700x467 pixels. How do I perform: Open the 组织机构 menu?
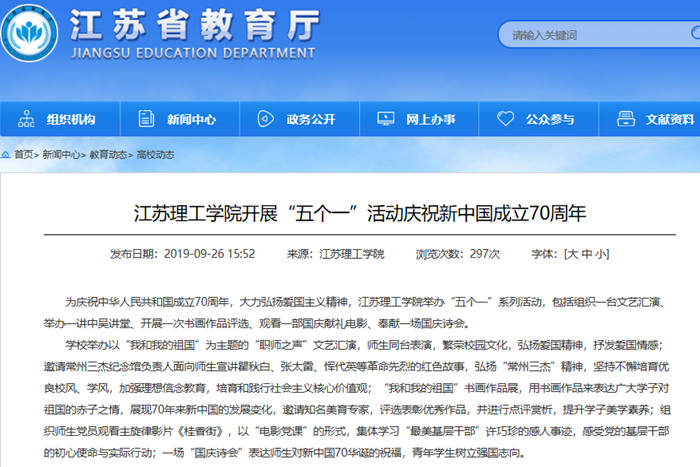pyautogui.click(x=60, y=119)
